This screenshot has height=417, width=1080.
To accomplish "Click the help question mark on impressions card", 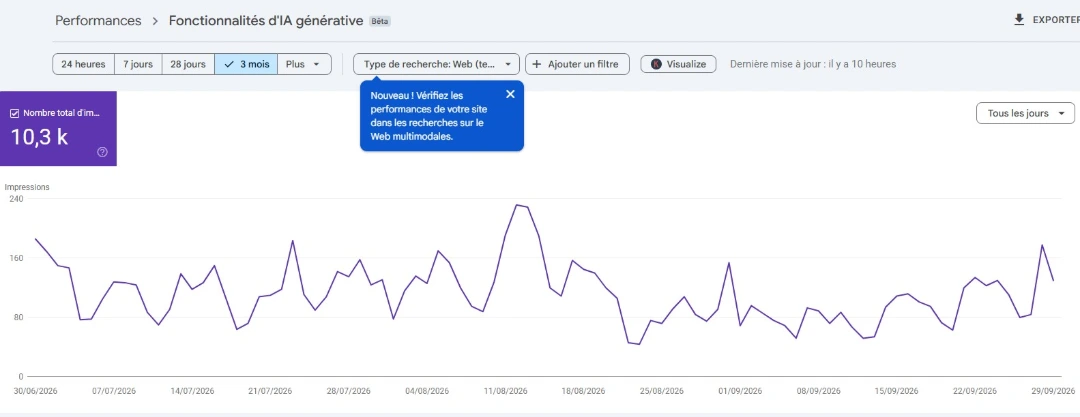I will pyautogui.click(x=102, y=152).
